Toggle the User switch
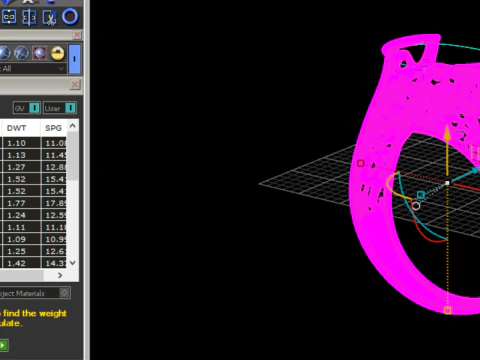 (60, 108)
